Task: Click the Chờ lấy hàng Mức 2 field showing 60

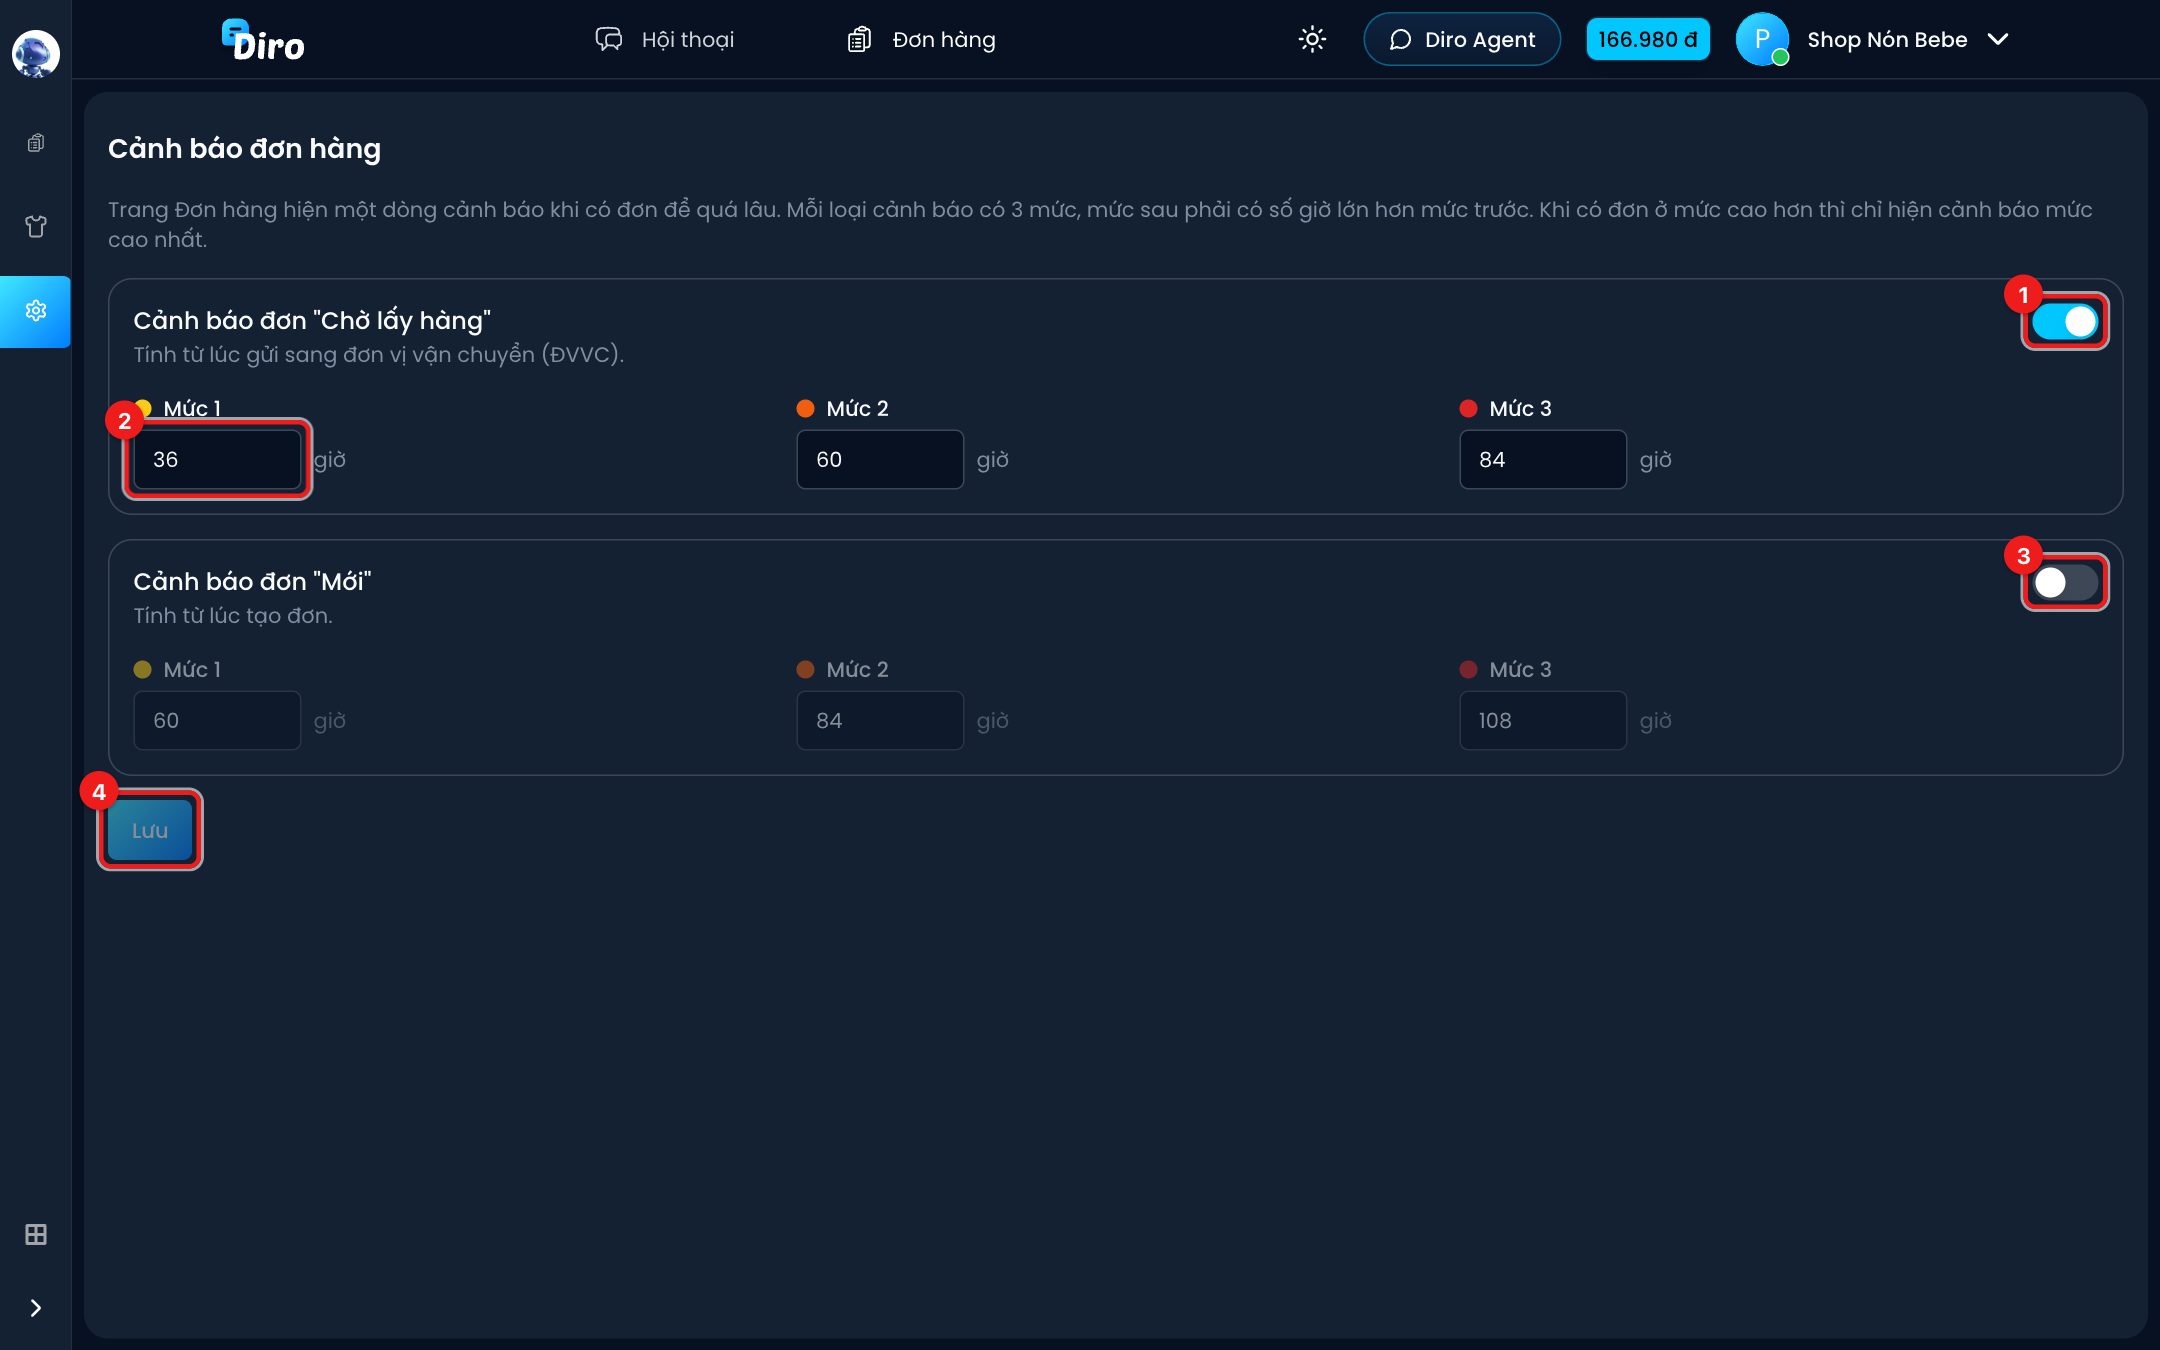Action: tap(880, 459)
